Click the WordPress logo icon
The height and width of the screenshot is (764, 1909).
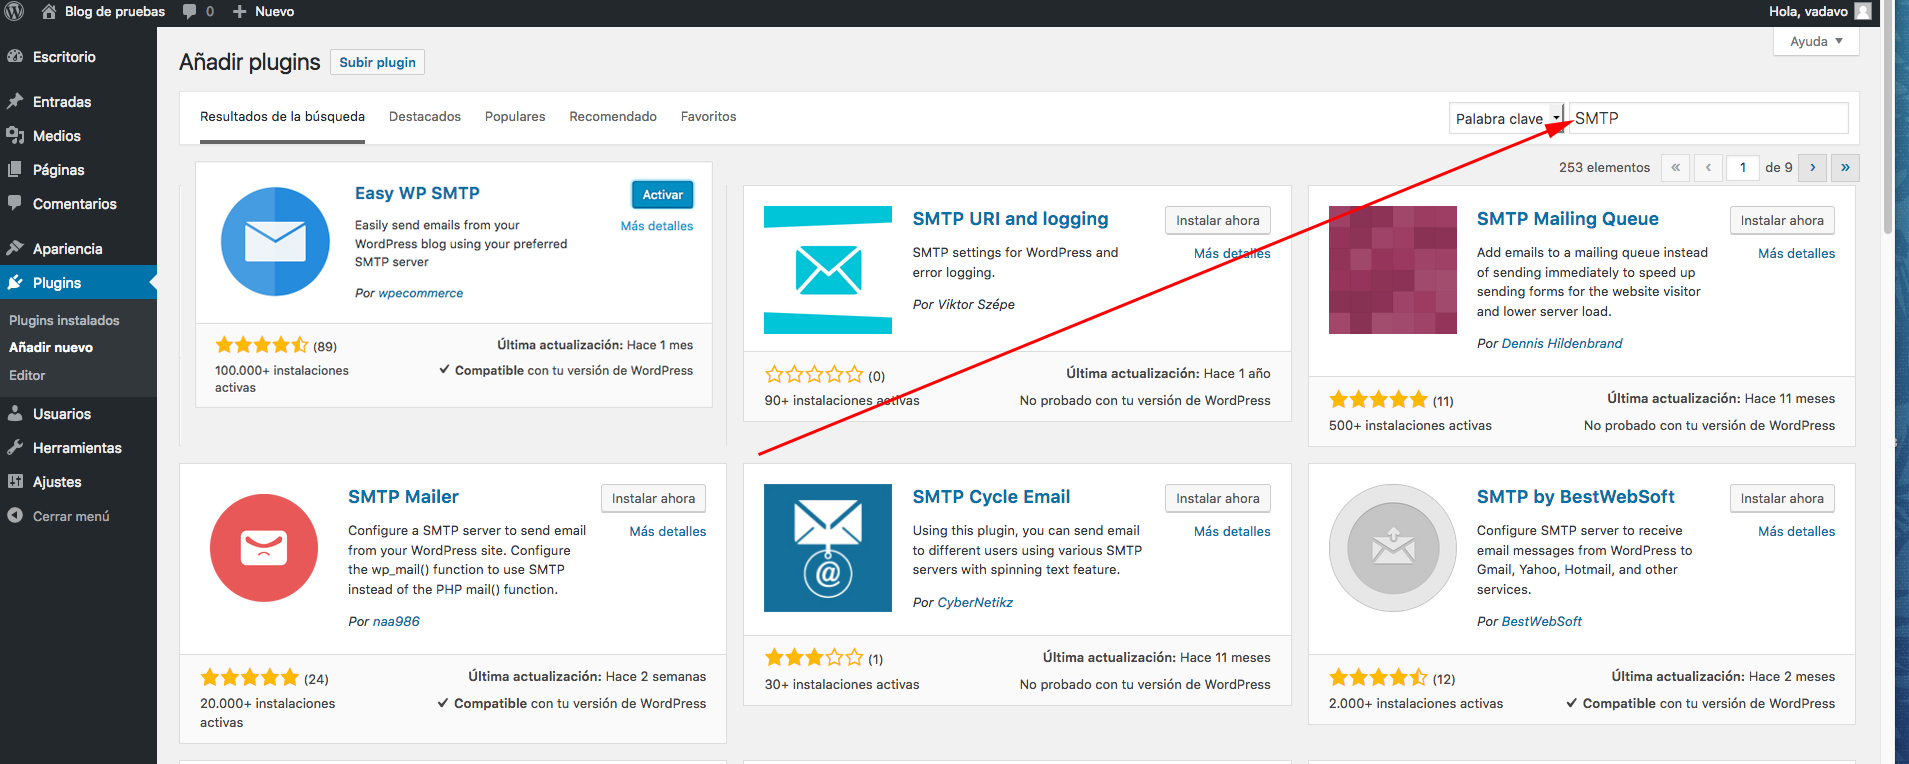coord(14,12)
